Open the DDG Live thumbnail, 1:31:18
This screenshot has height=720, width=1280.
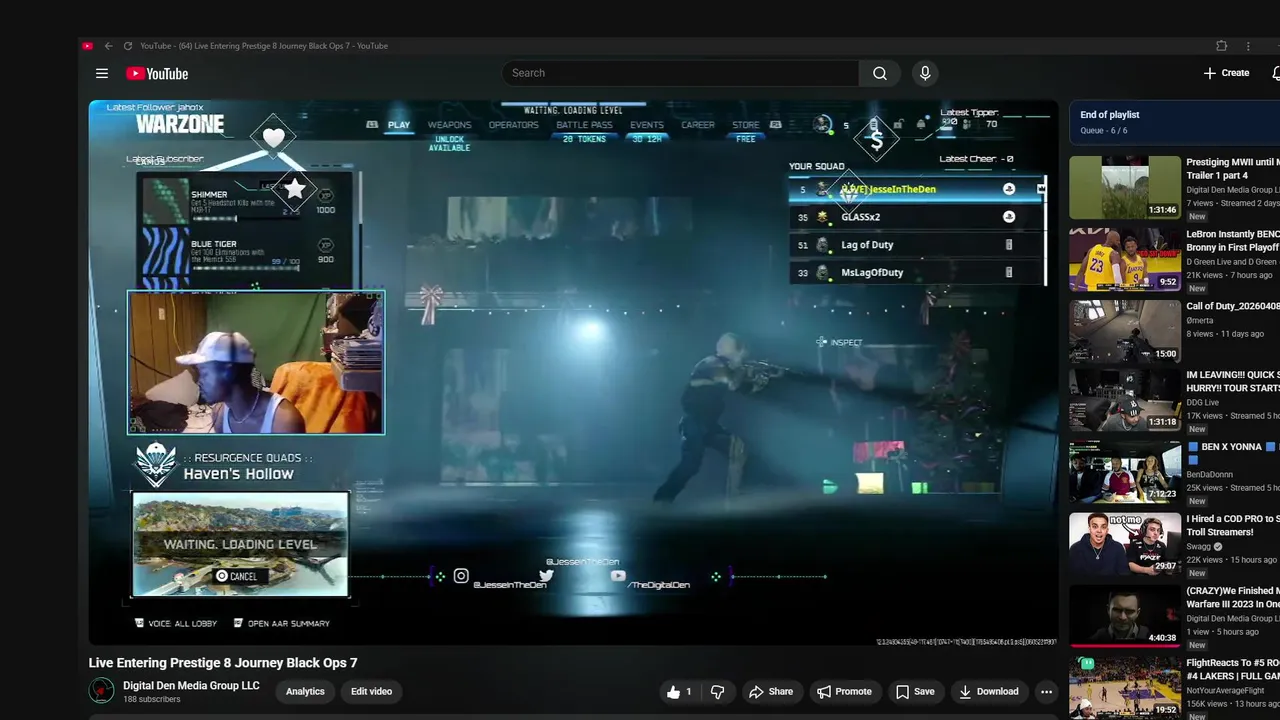[x=1125, y=400]
